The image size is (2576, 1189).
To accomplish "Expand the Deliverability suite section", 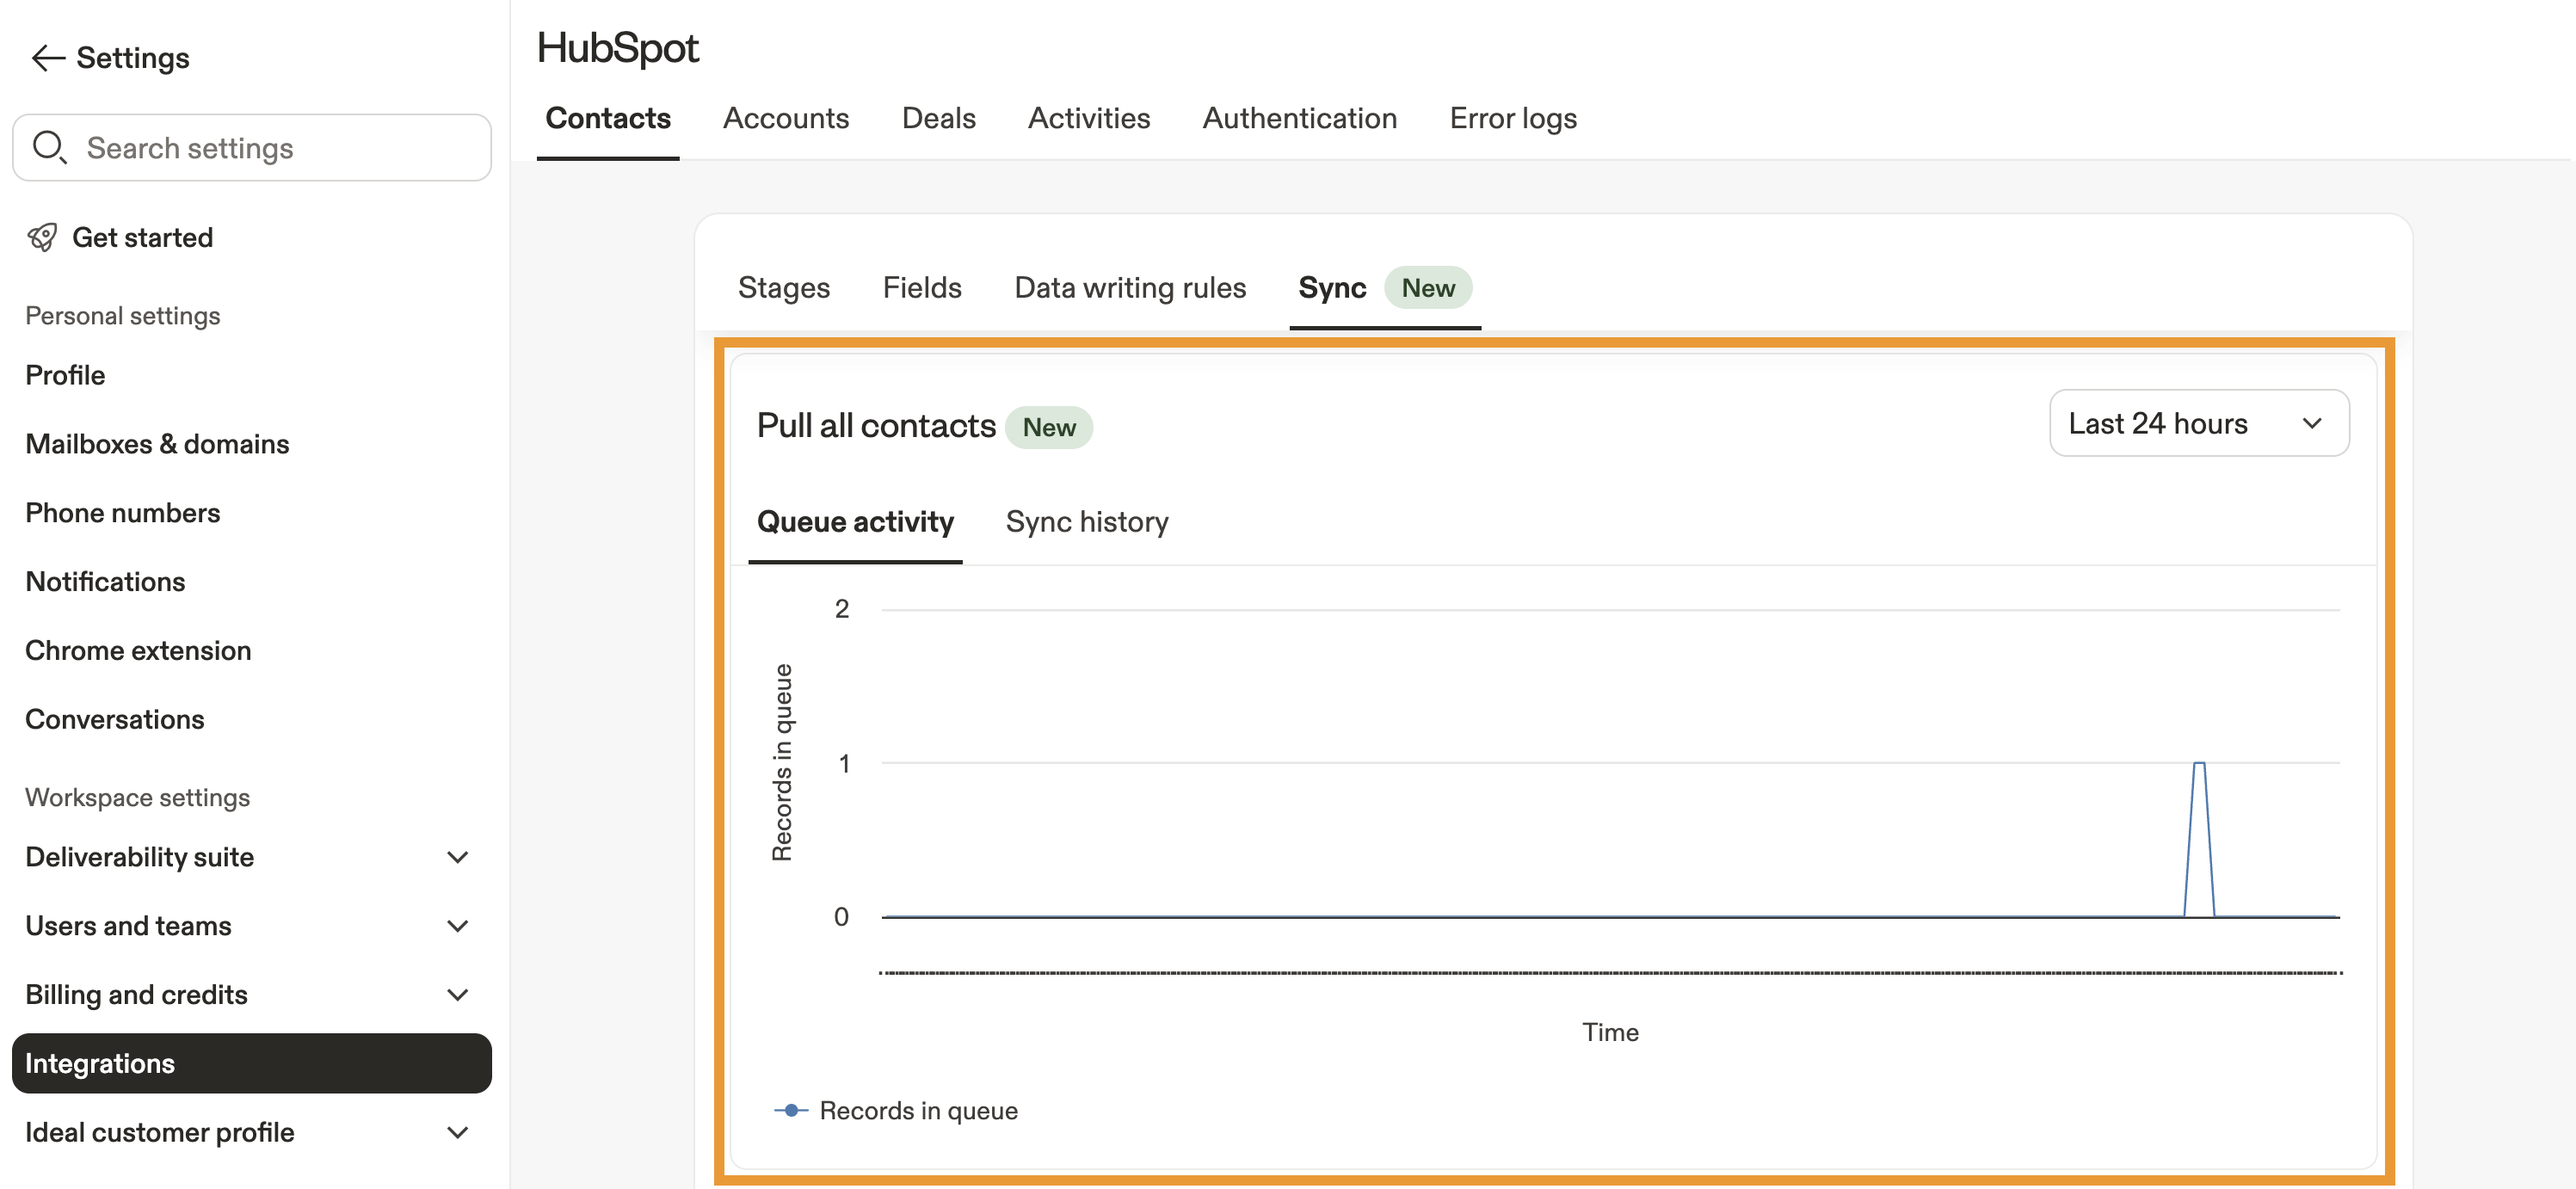I will [x=457, y=857].
